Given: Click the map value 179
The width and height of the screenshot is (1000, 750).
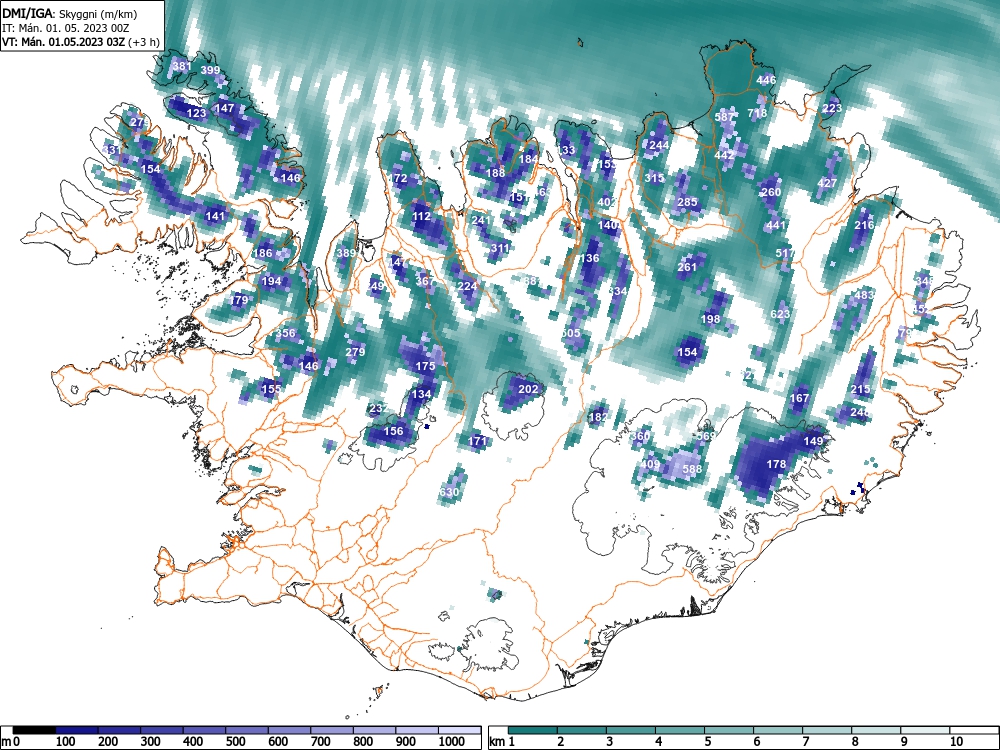Looking at the screenshot, I should click(x=239, y=300).
